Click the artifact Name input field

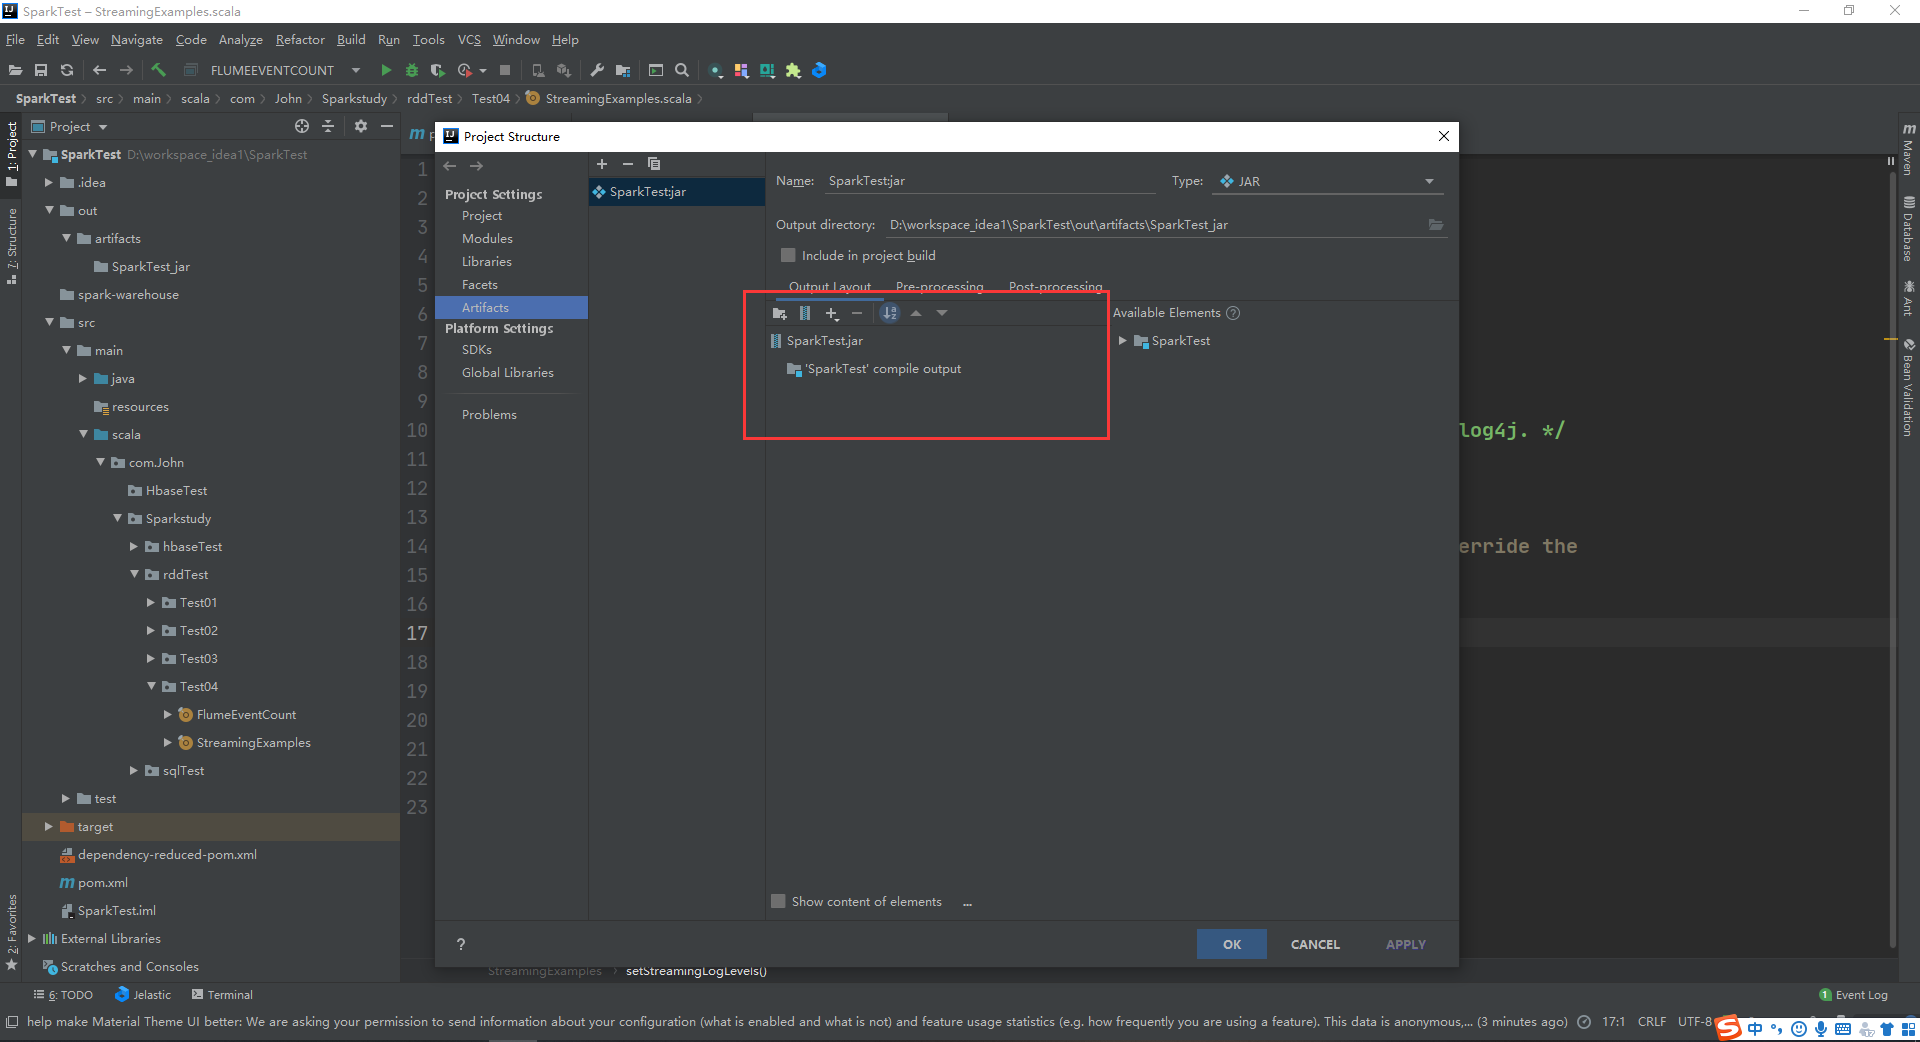pos(991,181)
